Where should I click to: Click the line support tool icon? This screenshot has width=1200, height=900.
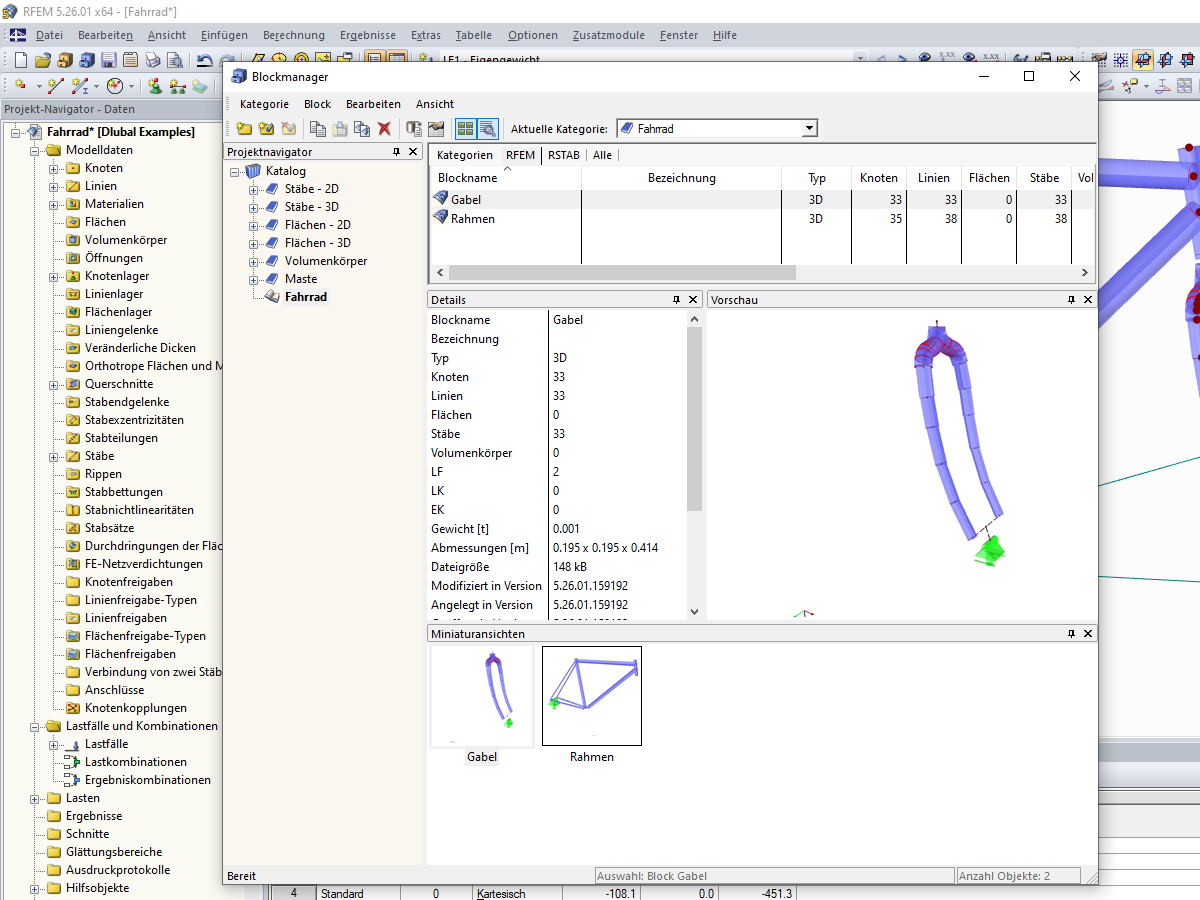click(x=177, y=86)
